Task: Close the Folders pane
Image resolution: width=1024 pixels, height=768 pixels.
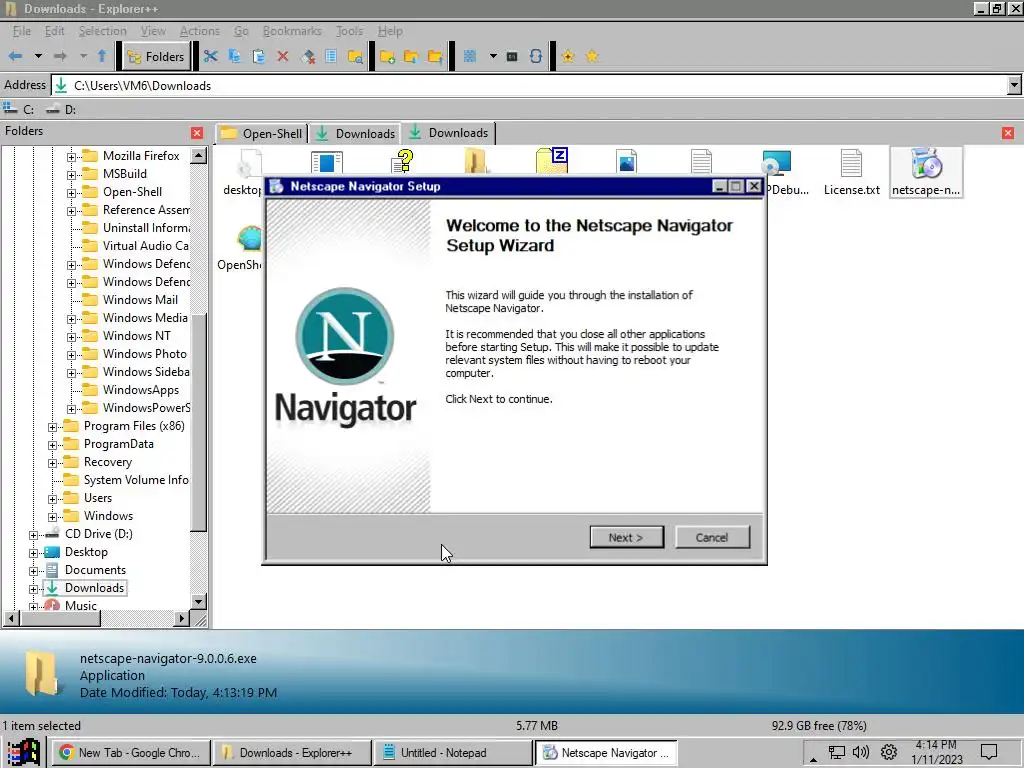Action: (x=197, y=133)
